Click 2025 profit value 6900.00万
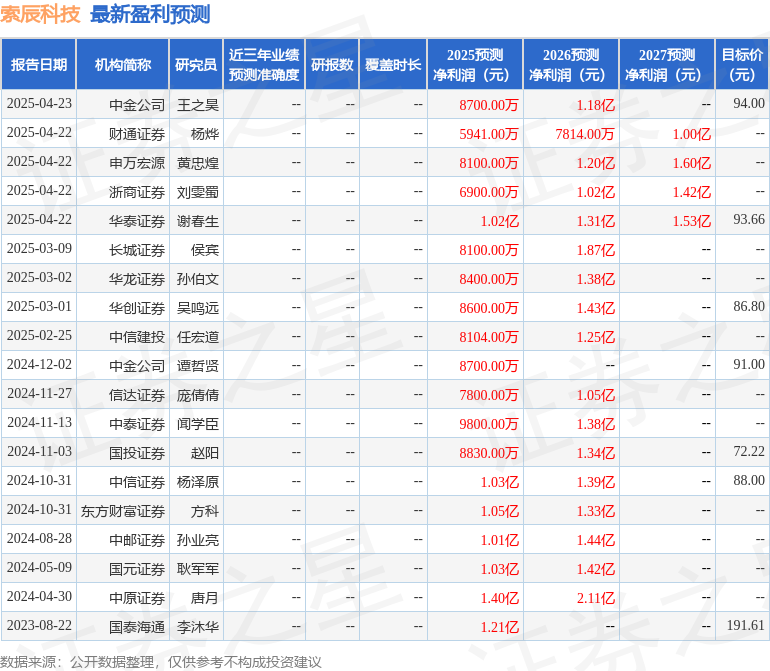 pyautogui.click(x=489, y=192)
